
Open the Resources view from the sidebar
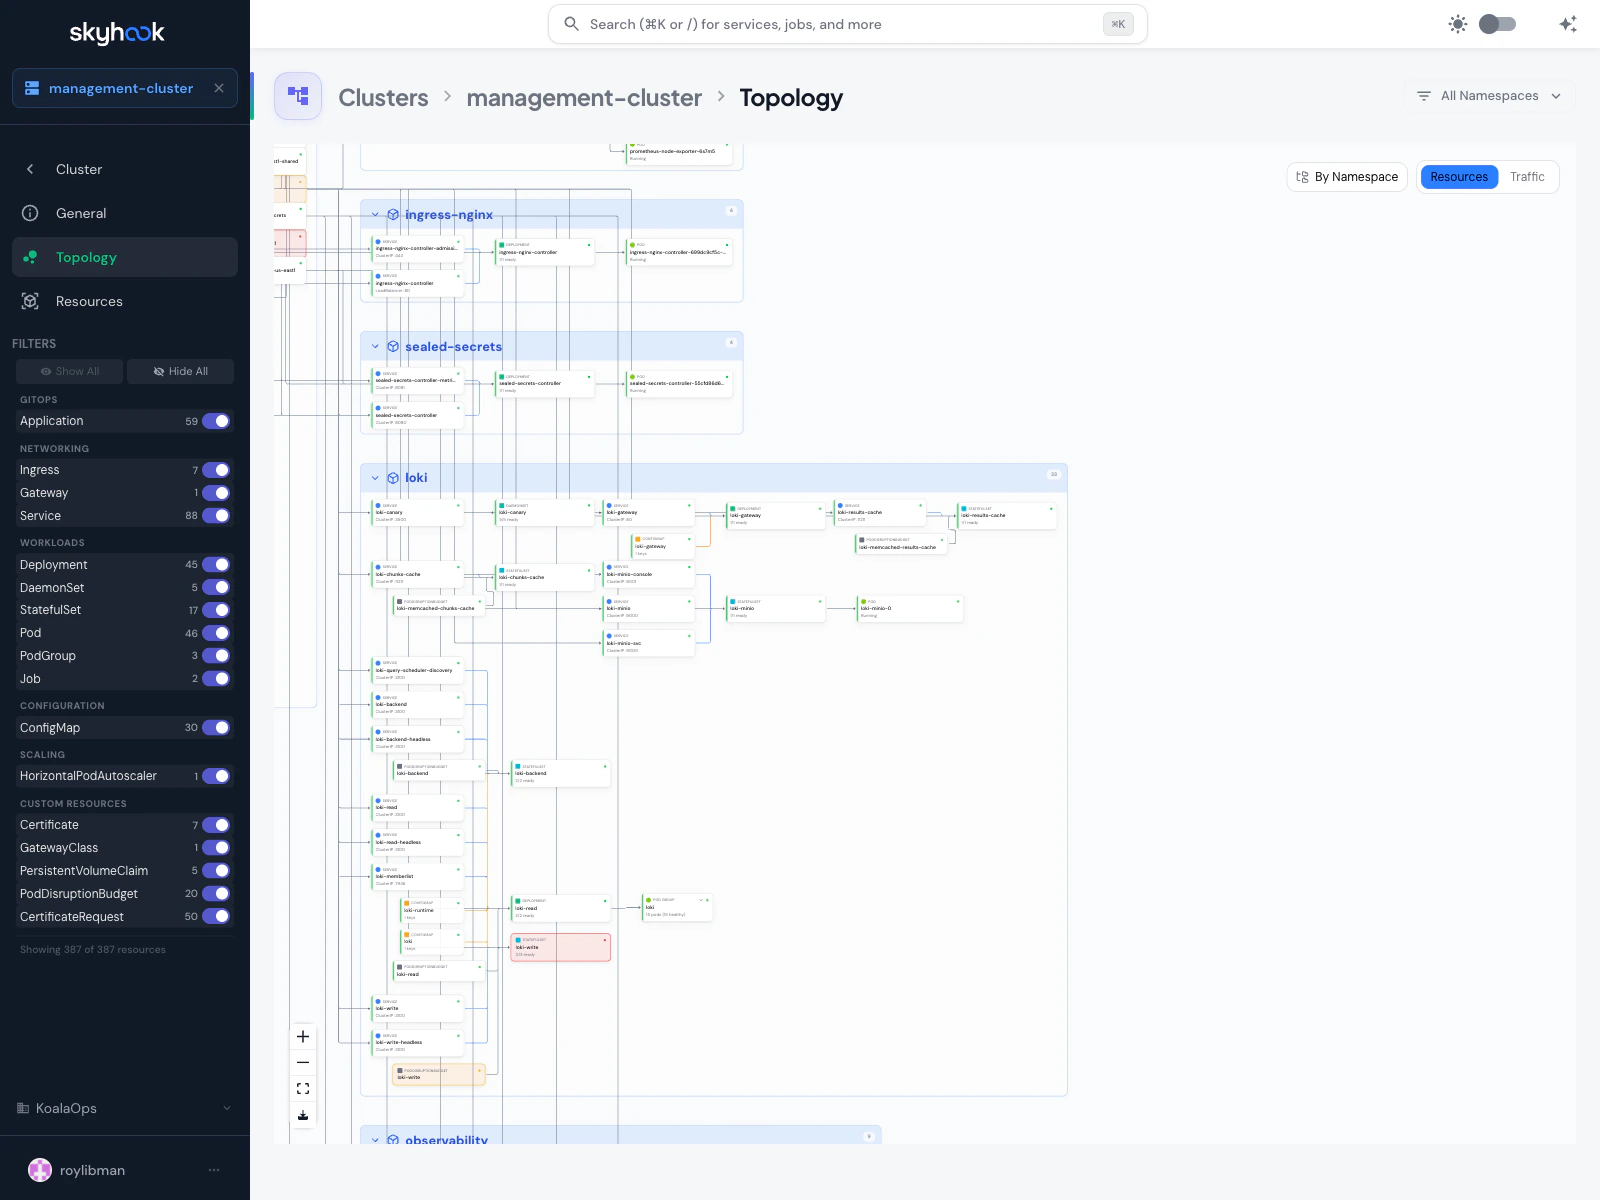(x=89, y=301)
